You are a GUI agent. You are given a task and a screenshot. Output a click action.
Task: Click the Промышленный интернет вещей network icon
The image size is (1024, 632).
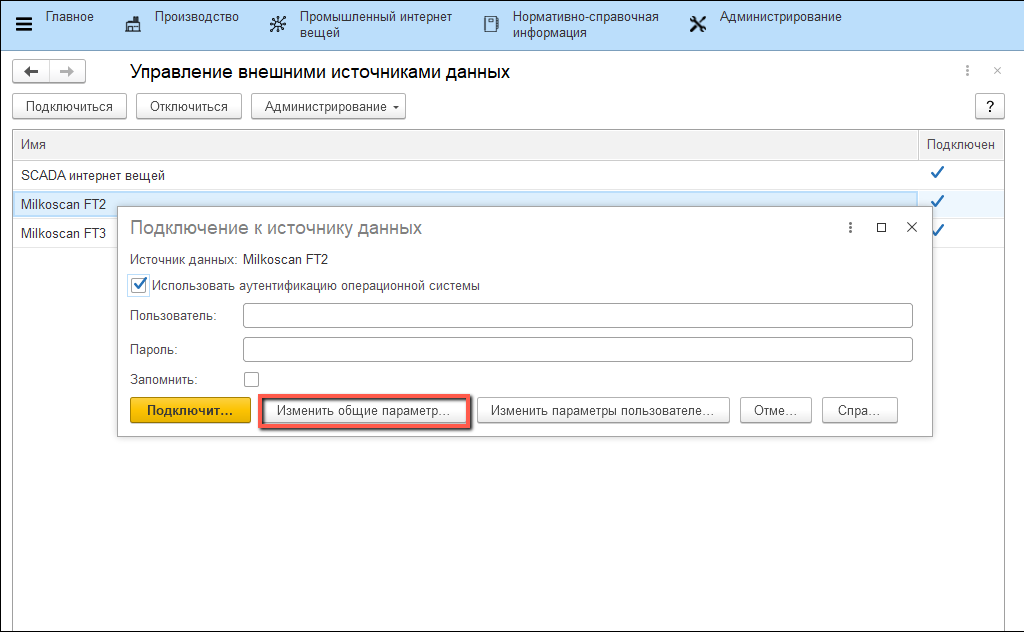pos(278,25)
